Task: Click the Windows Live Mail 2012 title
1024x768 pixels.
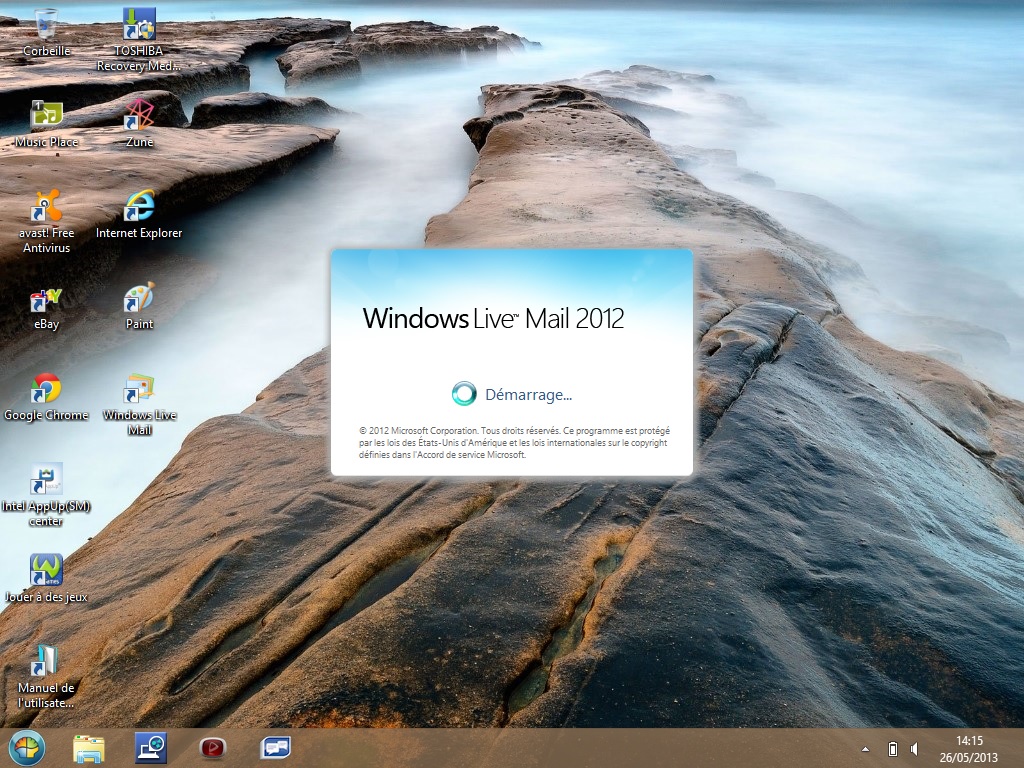Action: (x=493, y=319)
